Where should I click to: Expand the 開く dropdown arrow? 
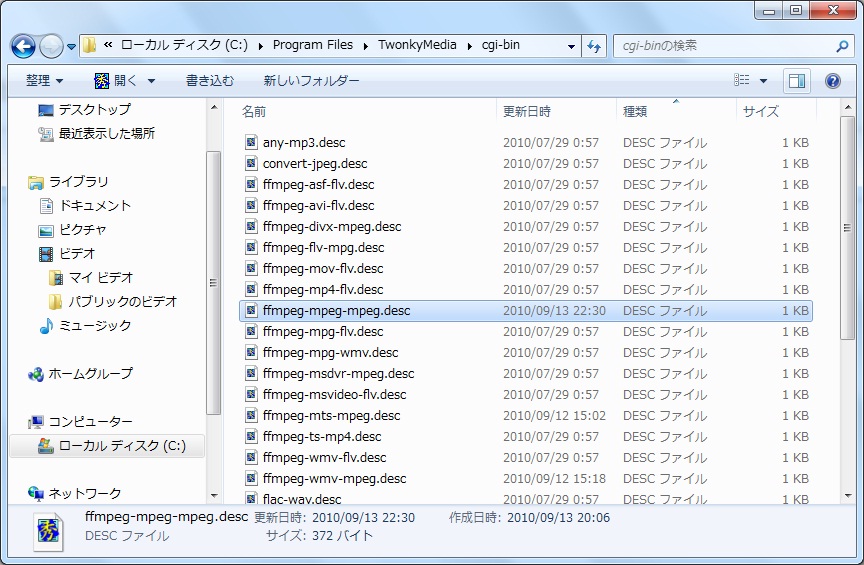pyautogui.click(x=152, y=81)
